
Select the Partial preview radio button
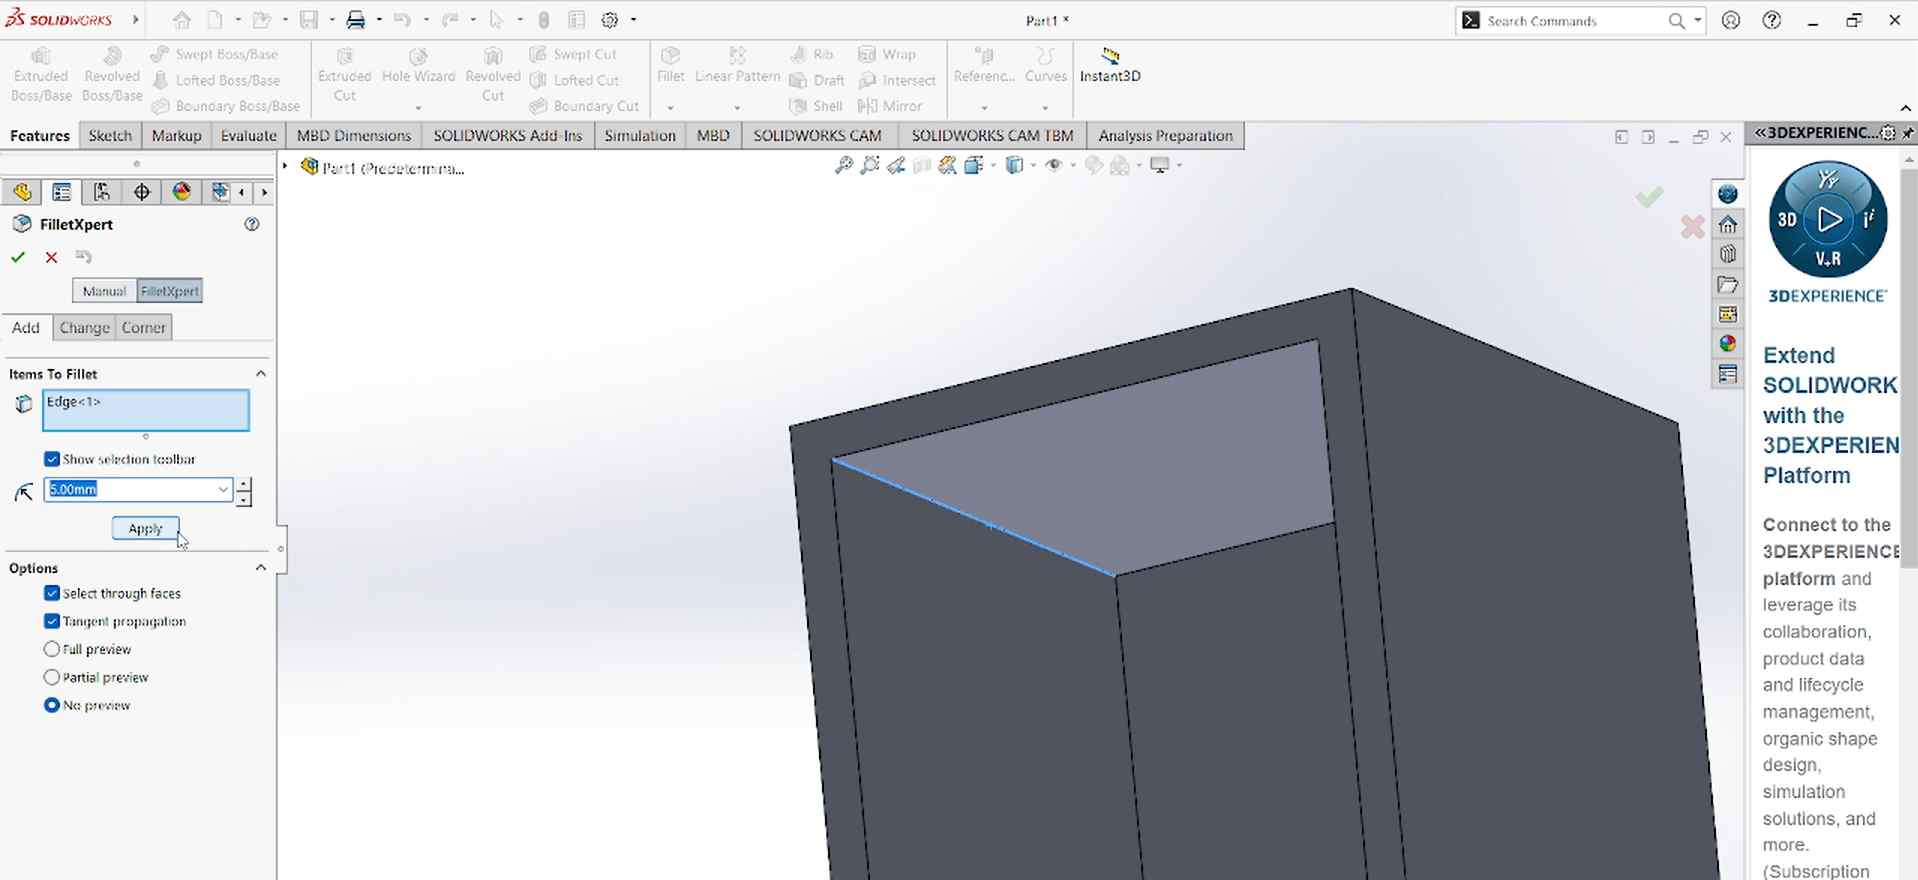[x=52, y=677]
